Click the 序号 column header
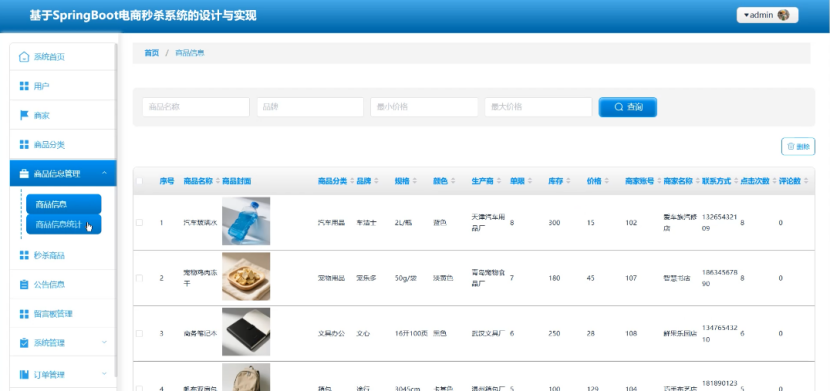Viewport: 830px width, 391px height. [167, 181]
